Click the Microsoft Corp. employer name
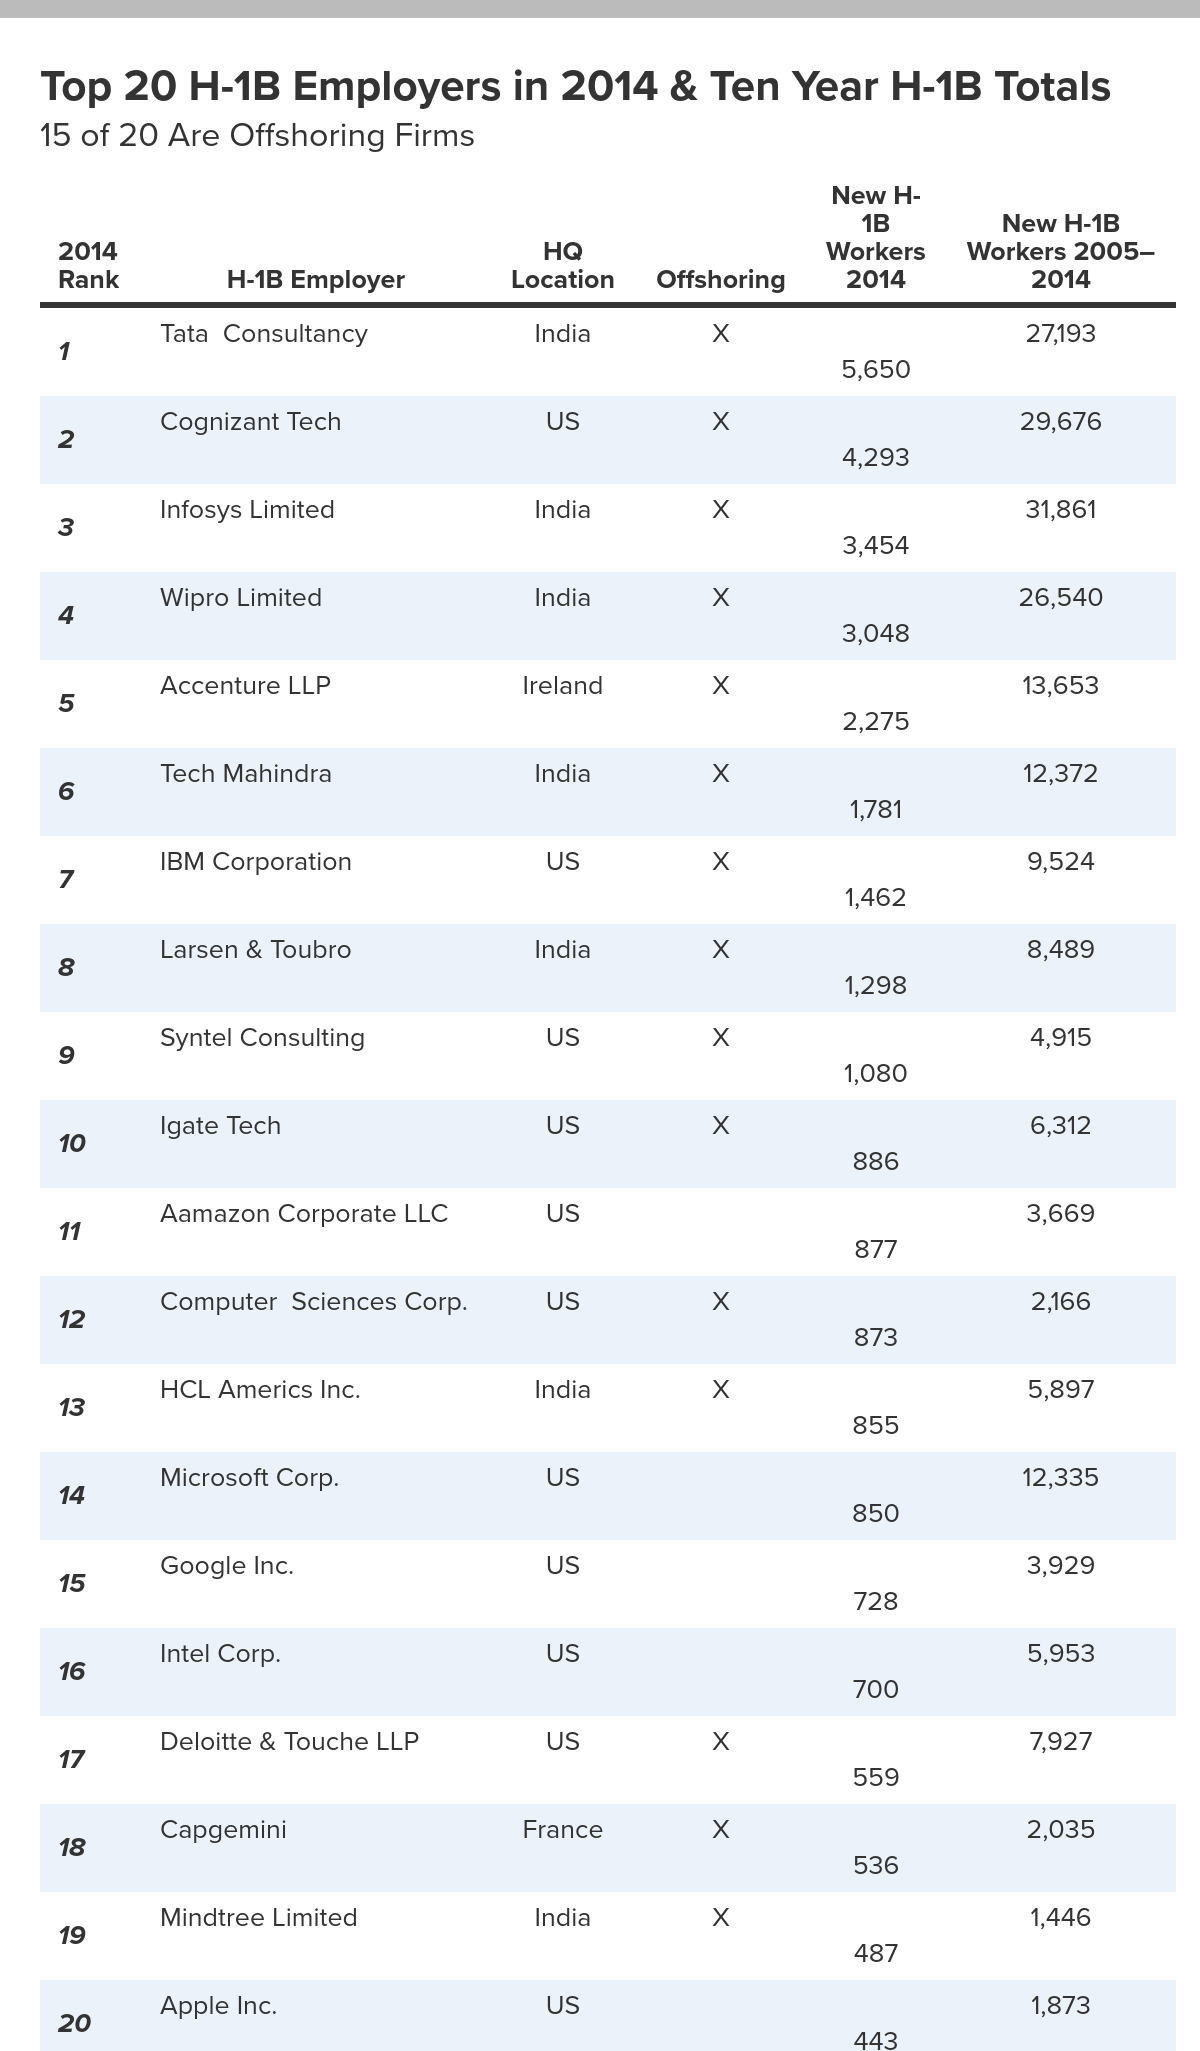The height and width of the screenshot is (2051, 1200). click(x=250, y=1478)
